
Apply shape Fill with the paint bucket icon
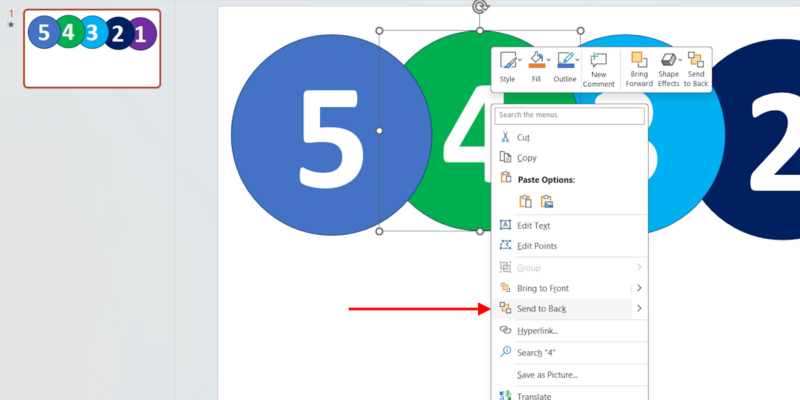[x=536, y=61]
